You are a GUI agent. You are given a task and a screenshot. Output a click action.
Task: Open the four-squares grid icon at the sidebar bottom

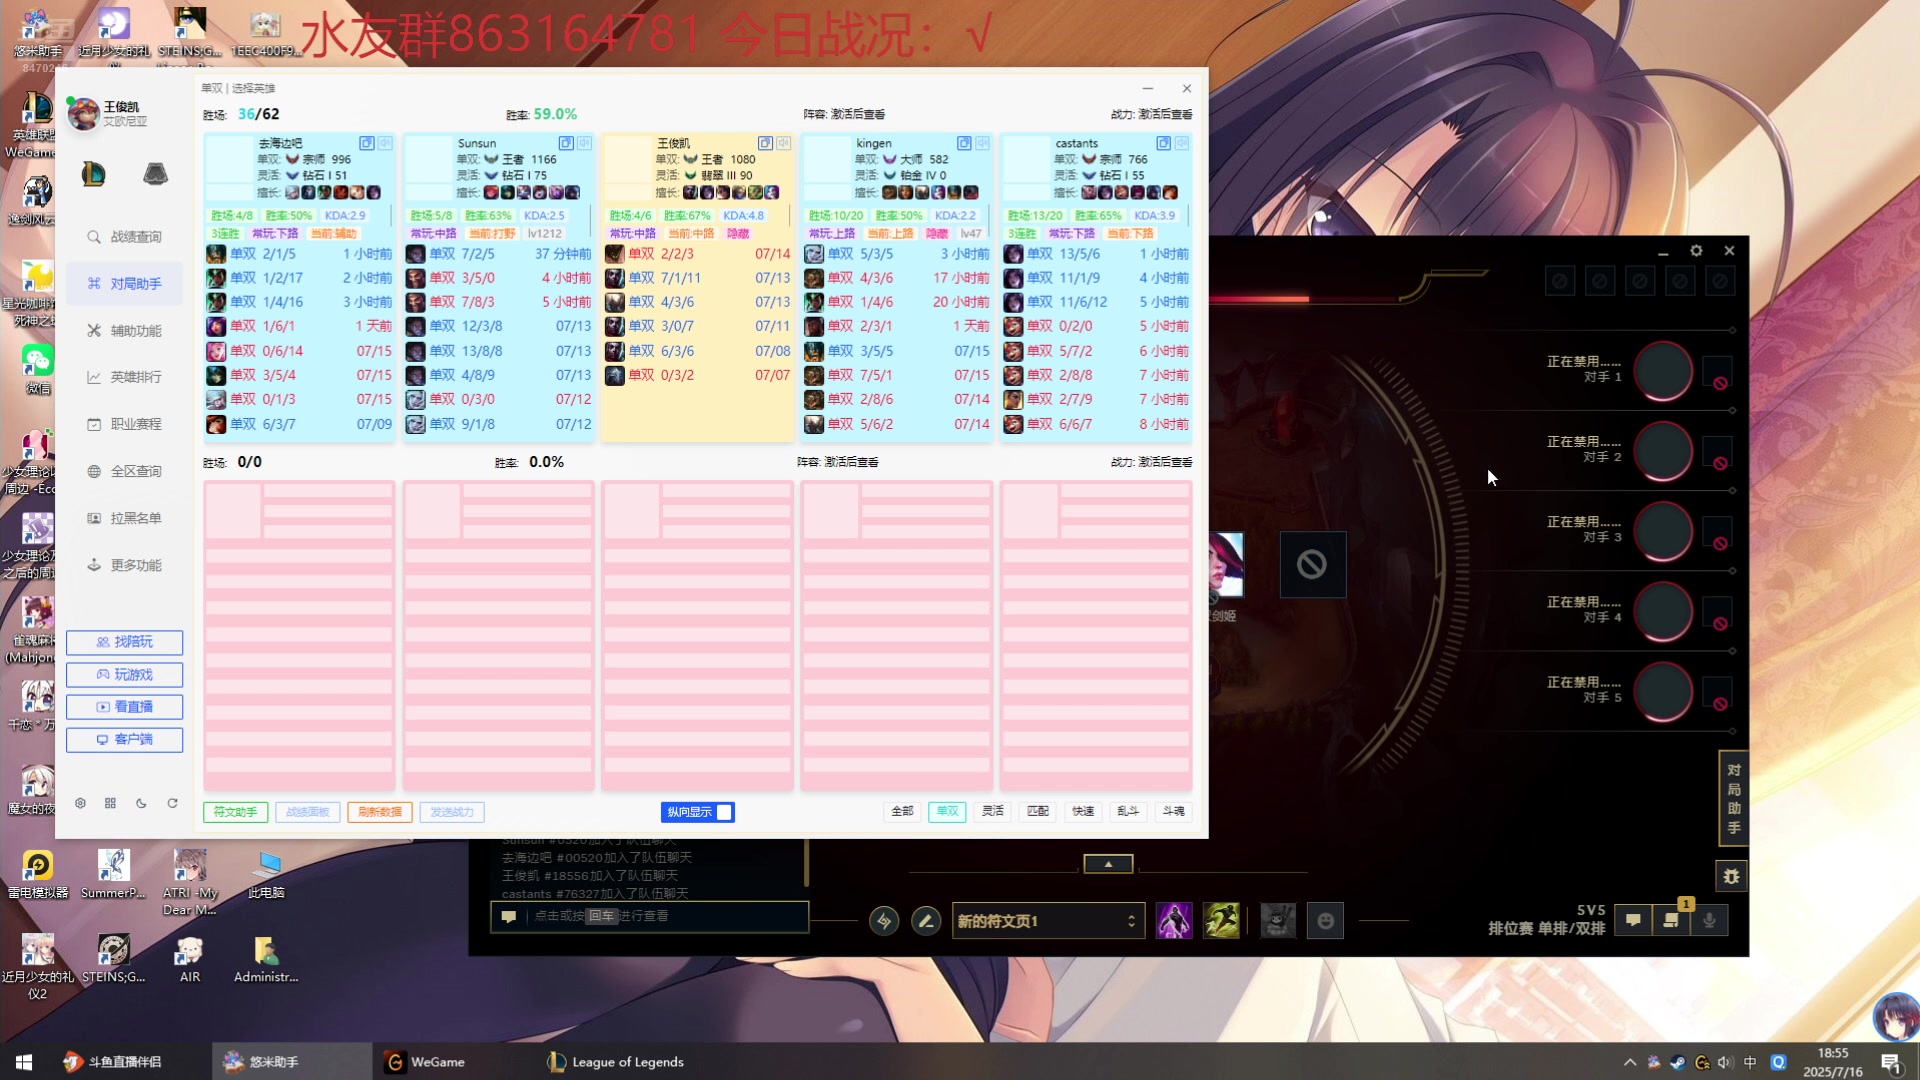tap(110, 803)
